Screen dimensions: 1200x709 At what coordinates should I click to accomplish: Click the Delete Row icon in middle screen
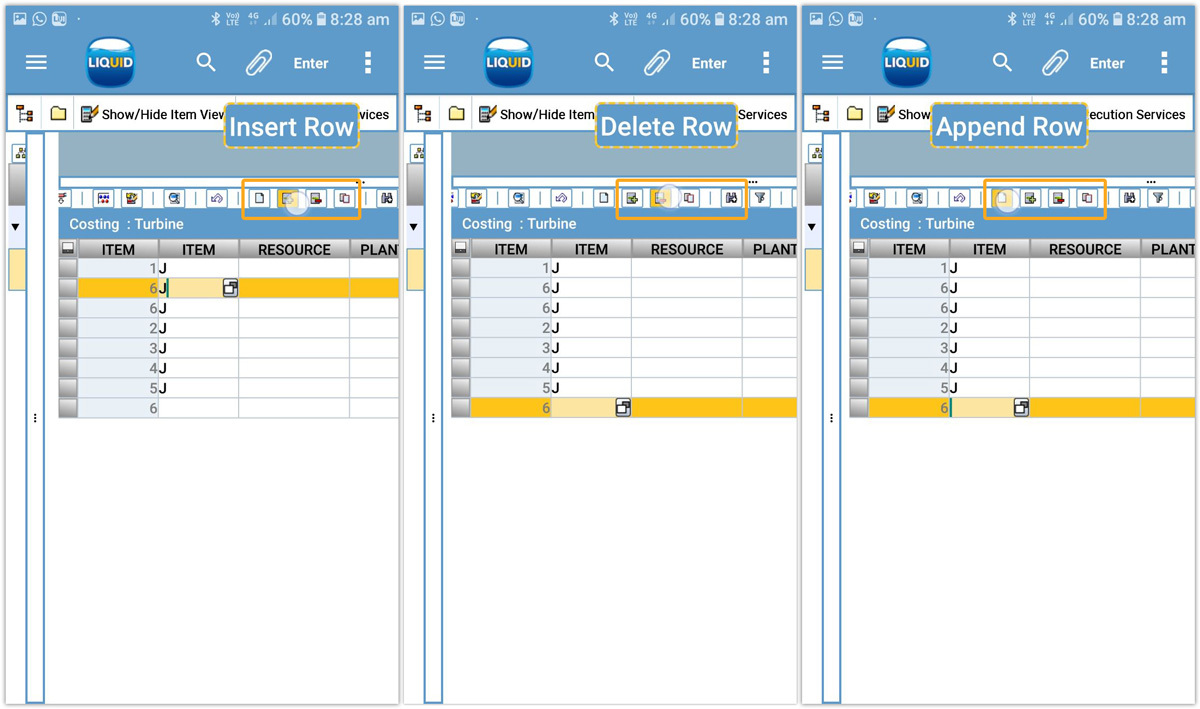[661, 199]
